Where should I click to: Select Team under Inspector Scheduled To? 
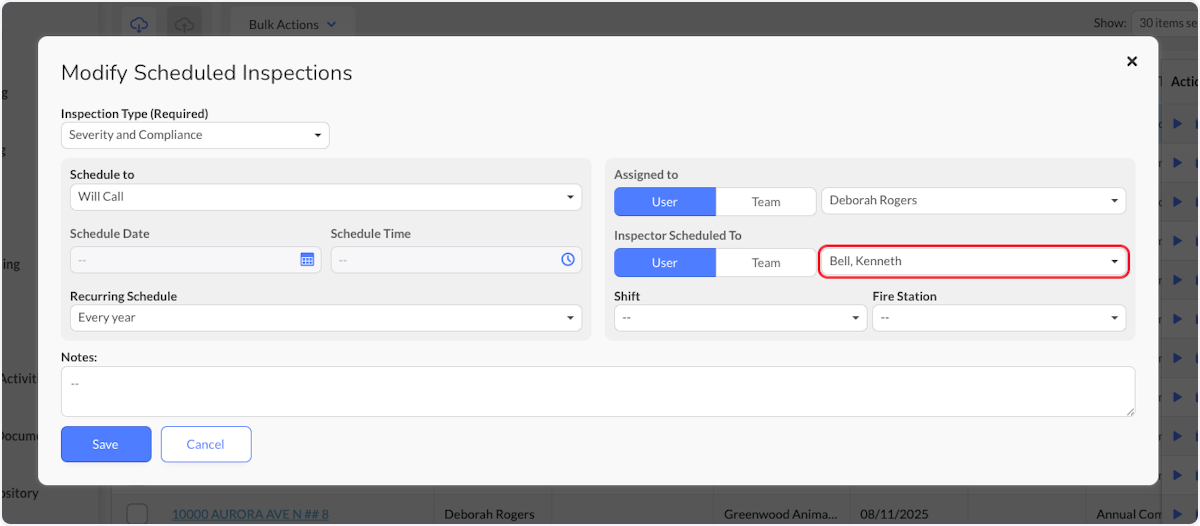click(x=766, y=263)
